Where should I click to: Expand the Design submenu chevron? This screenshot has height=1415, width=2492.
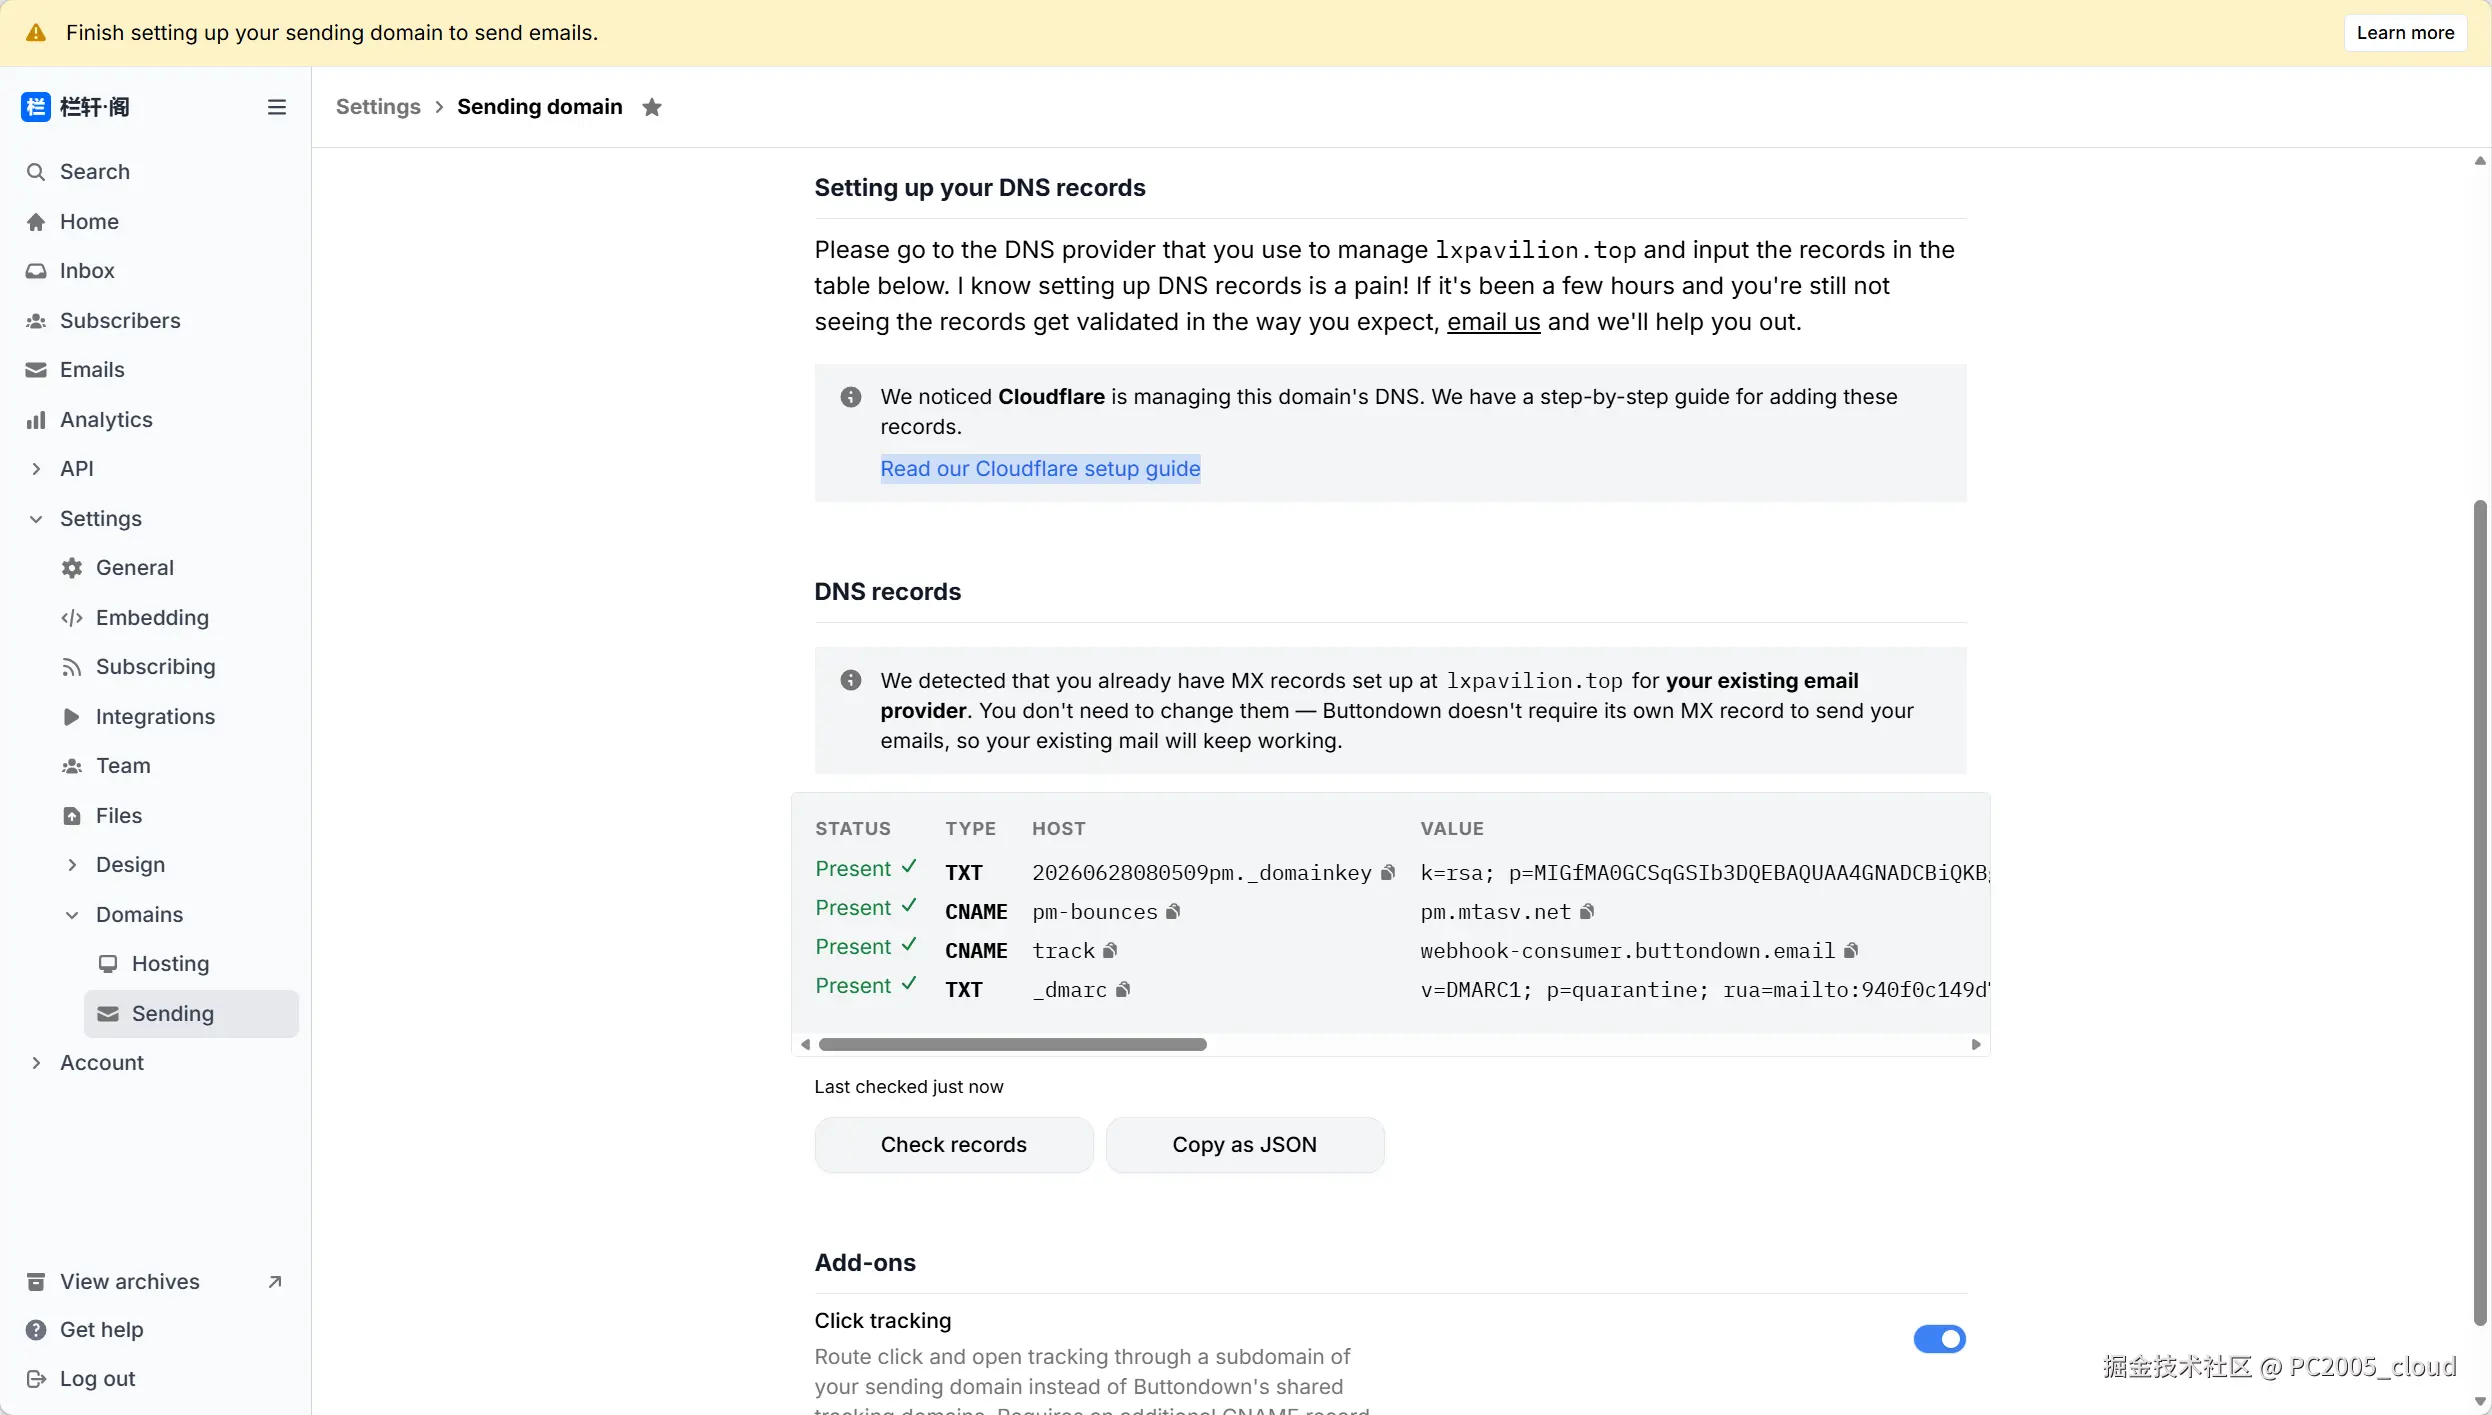point(72,865)
